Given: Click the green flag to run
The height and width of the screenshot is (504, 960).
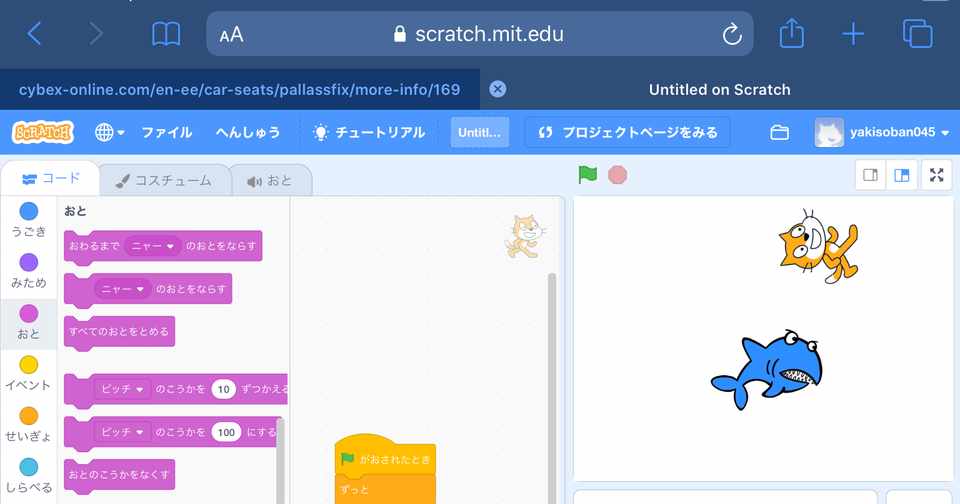Looking at the screenshot, I should click(x=587, y=175).
